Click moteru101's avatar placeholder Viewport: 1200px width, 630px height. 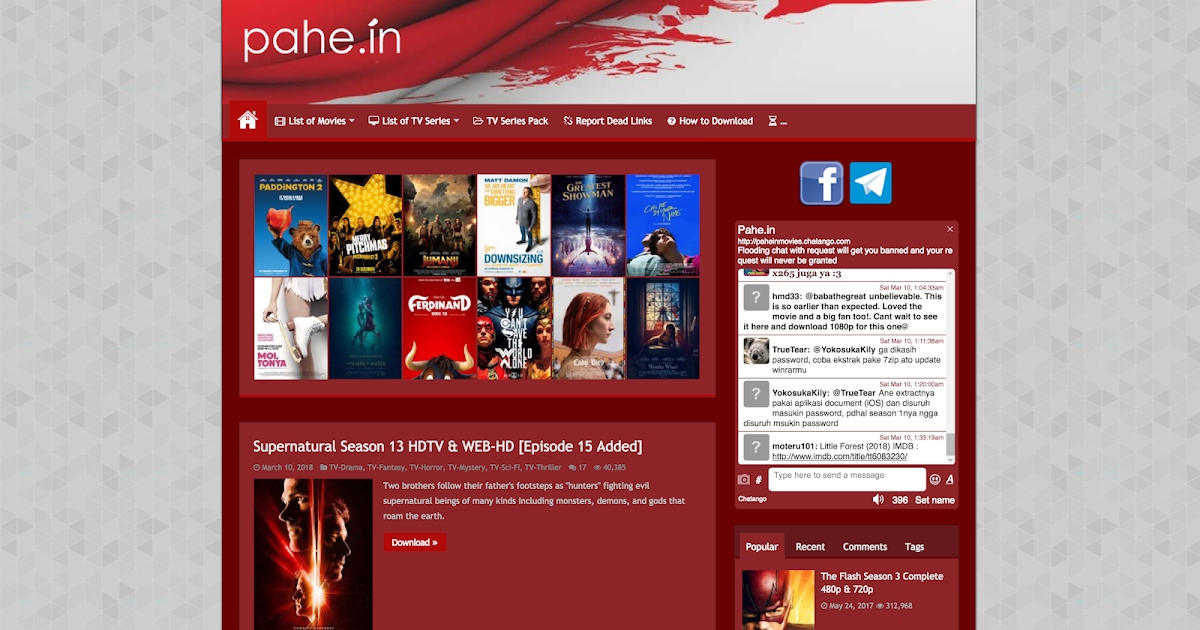pyautogui.click(x=757, y=447)
